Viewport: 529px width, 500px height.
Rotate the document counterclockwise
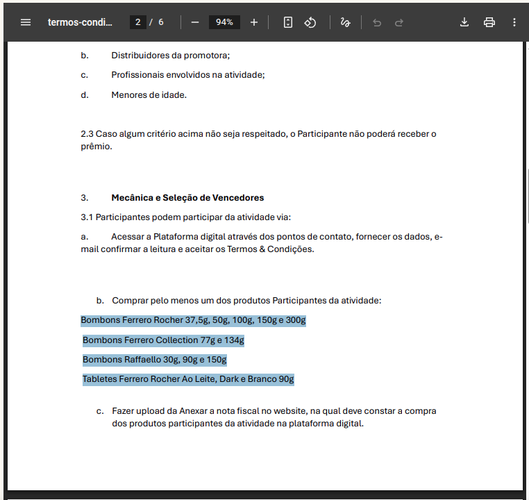tap(310, 23)
